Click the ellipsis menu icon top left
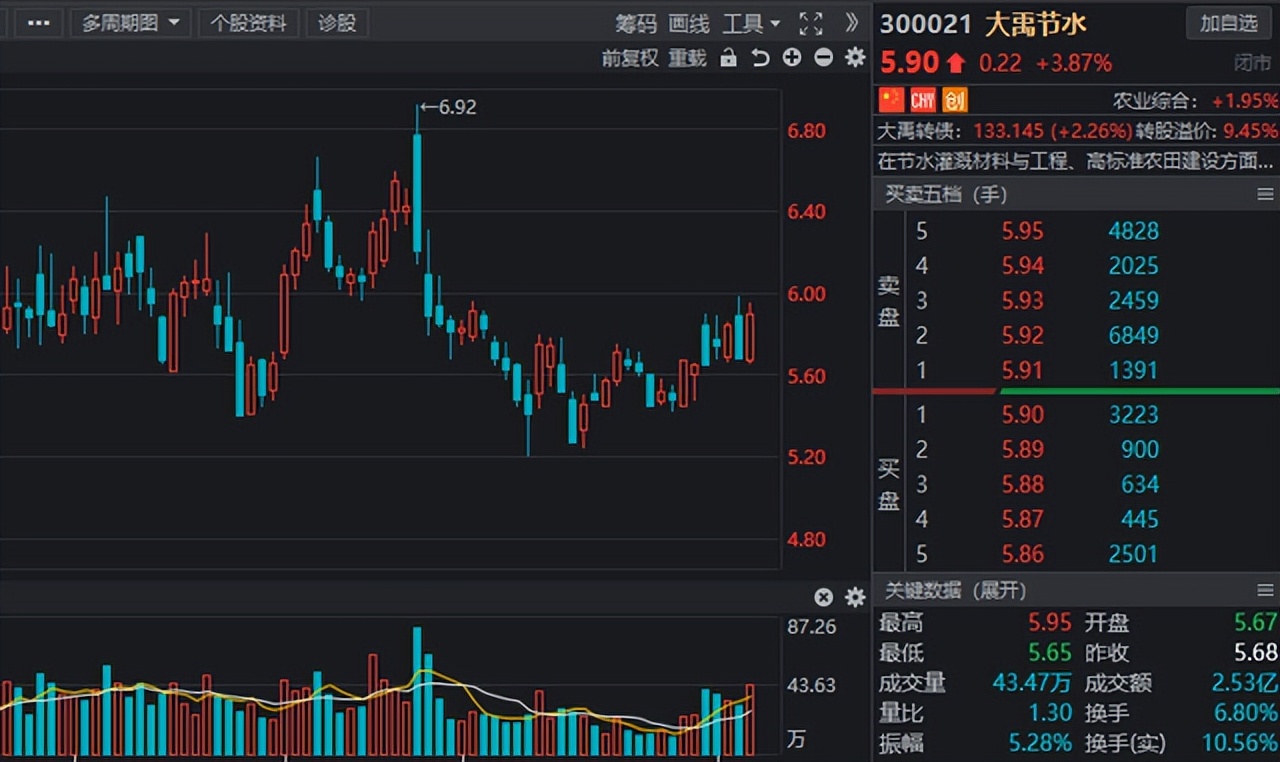 point(38,22)
